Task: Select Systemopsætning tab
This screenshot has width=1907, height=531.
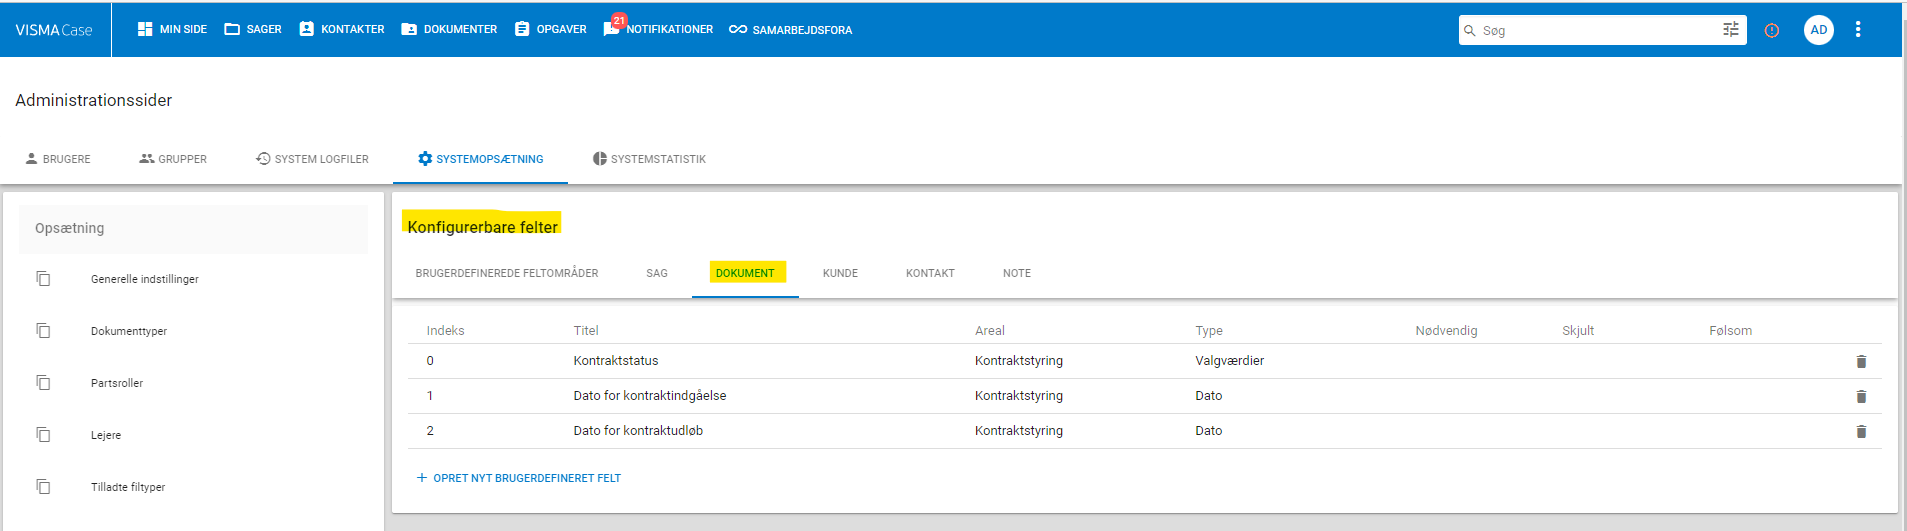Action: (x=481, y=159)
